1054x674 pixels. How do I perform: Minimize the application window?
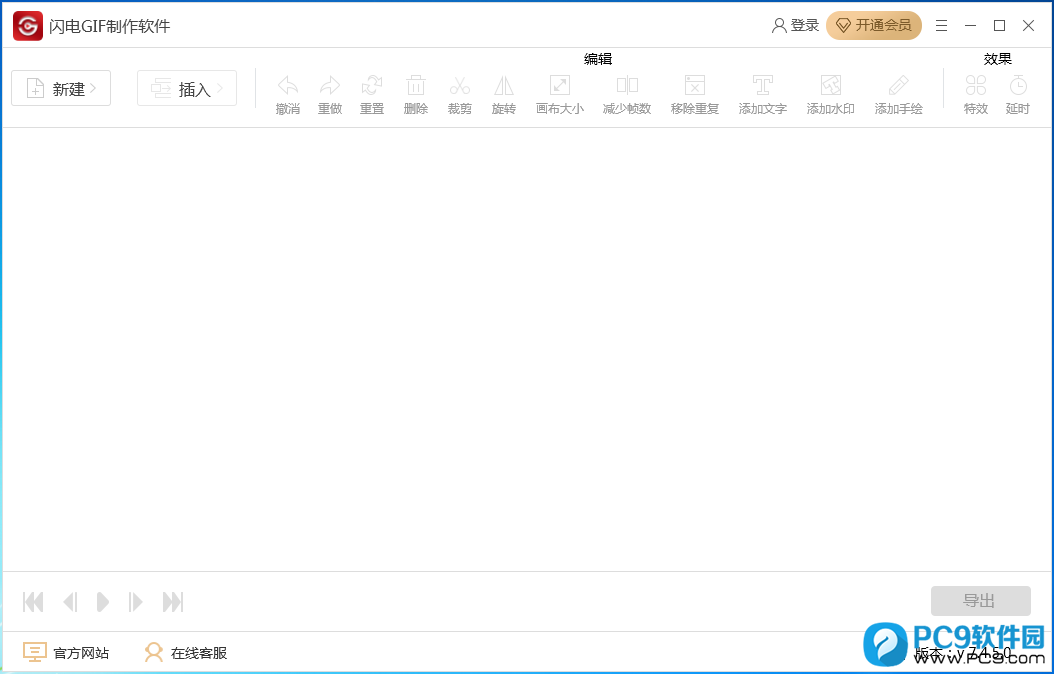tap(971, 26)
